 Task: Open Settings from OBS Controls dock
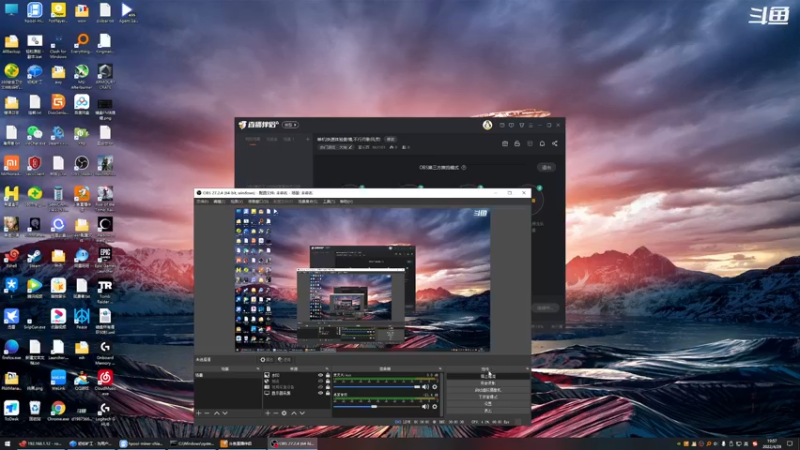[488, 404]
